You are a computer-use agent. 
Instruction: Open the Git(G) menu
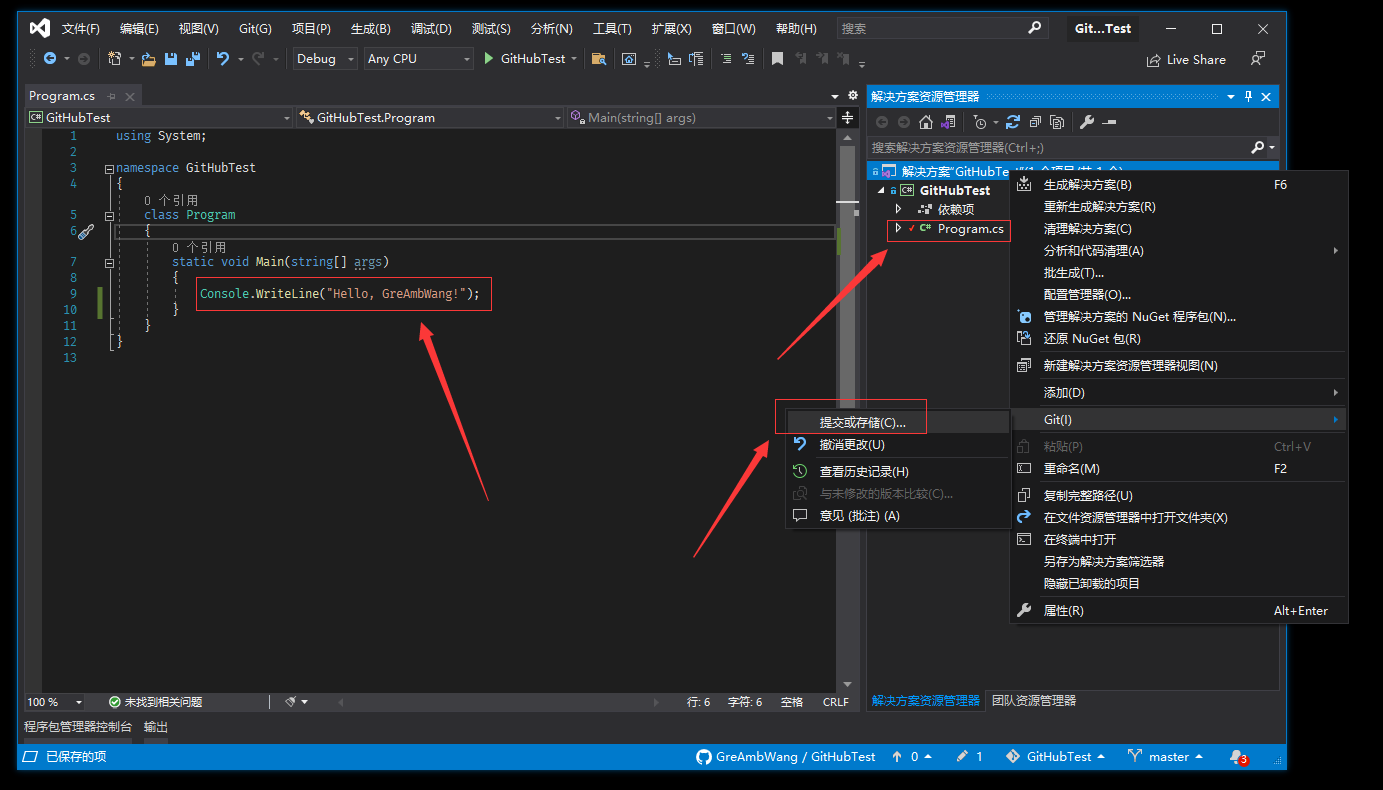point(253,28)
